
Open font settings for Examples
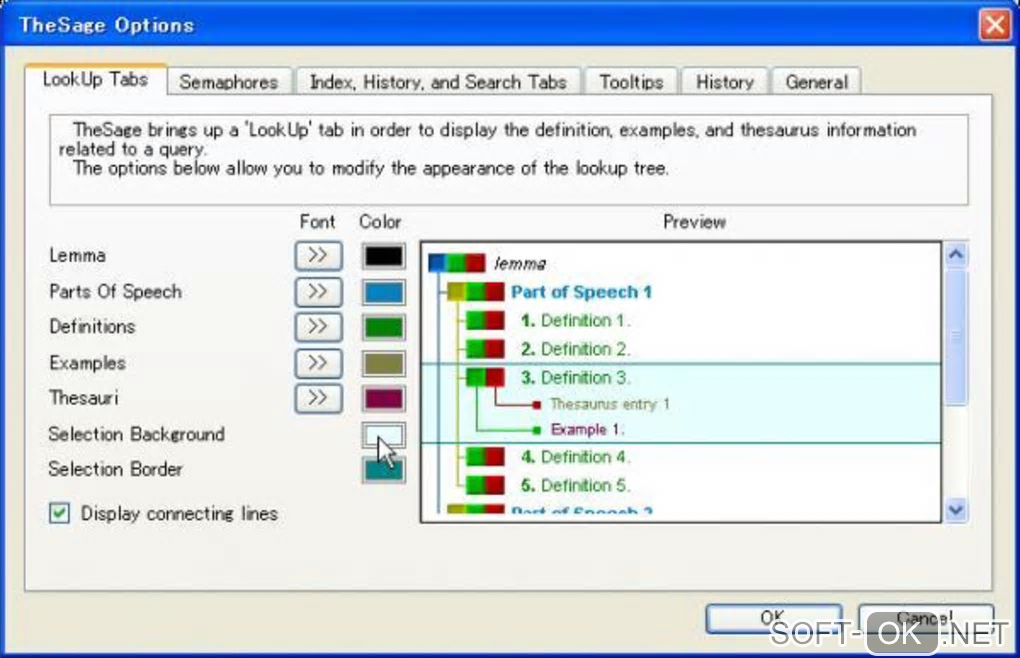click(318, 363)
